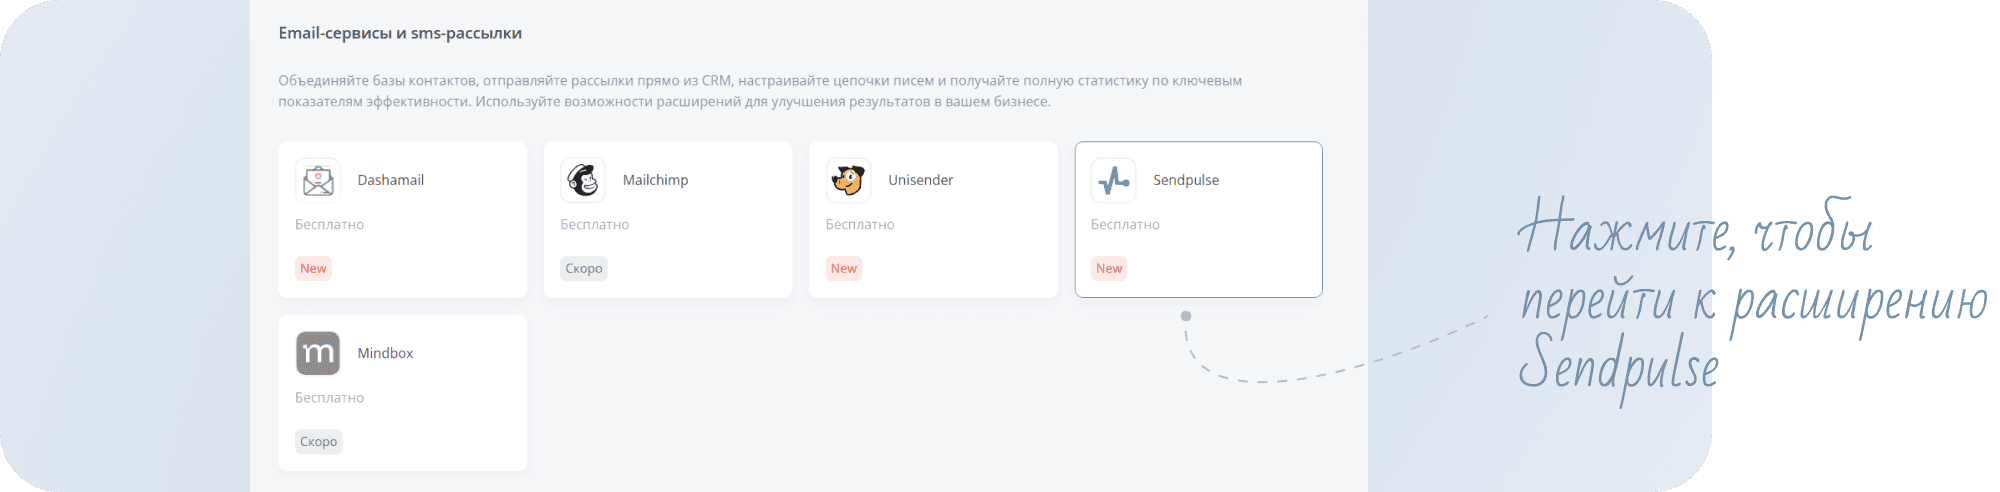Click Бесплатно price label on Sendpulse card

[x=1124, y=225]
